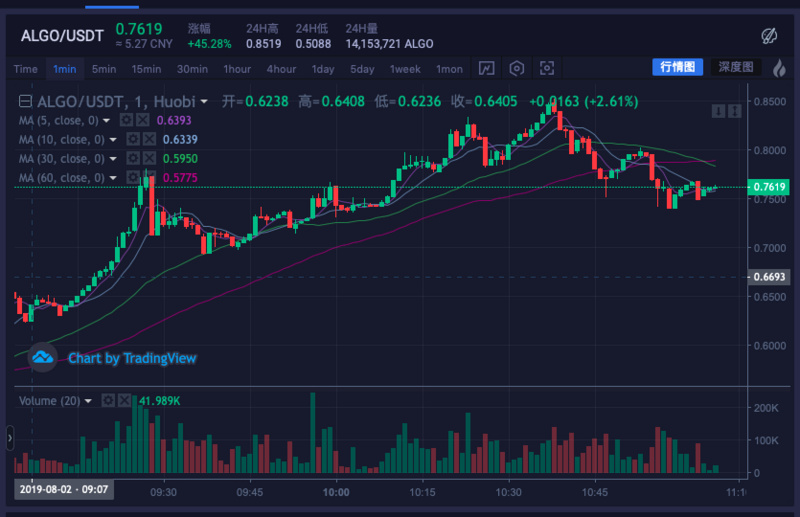This screenshot has width=800, height=517.
Task: Open settings gear for MA (30, close, 0)
Action: coord(133,158)
